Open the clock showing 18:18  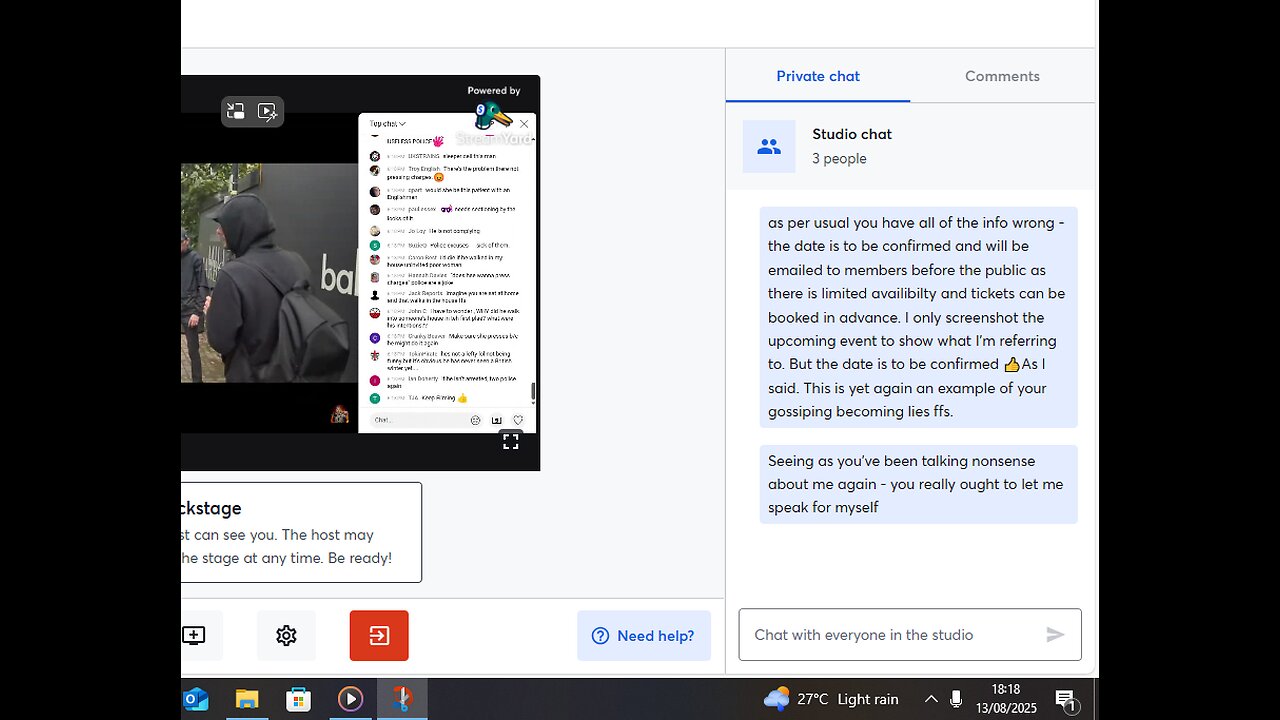coord(1006,699)
